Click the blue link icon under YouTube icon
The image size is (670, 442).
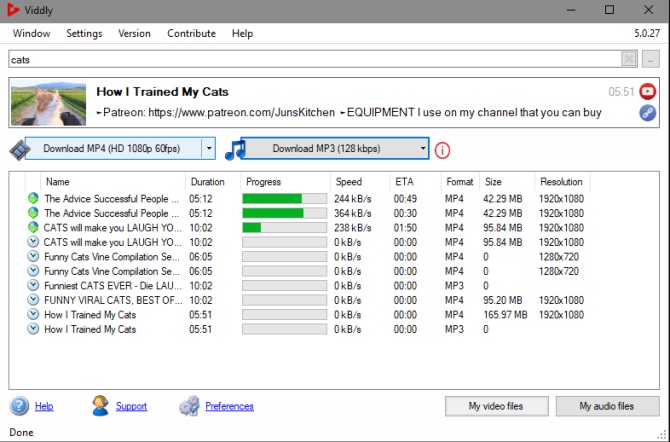click(x=648, y=112)
